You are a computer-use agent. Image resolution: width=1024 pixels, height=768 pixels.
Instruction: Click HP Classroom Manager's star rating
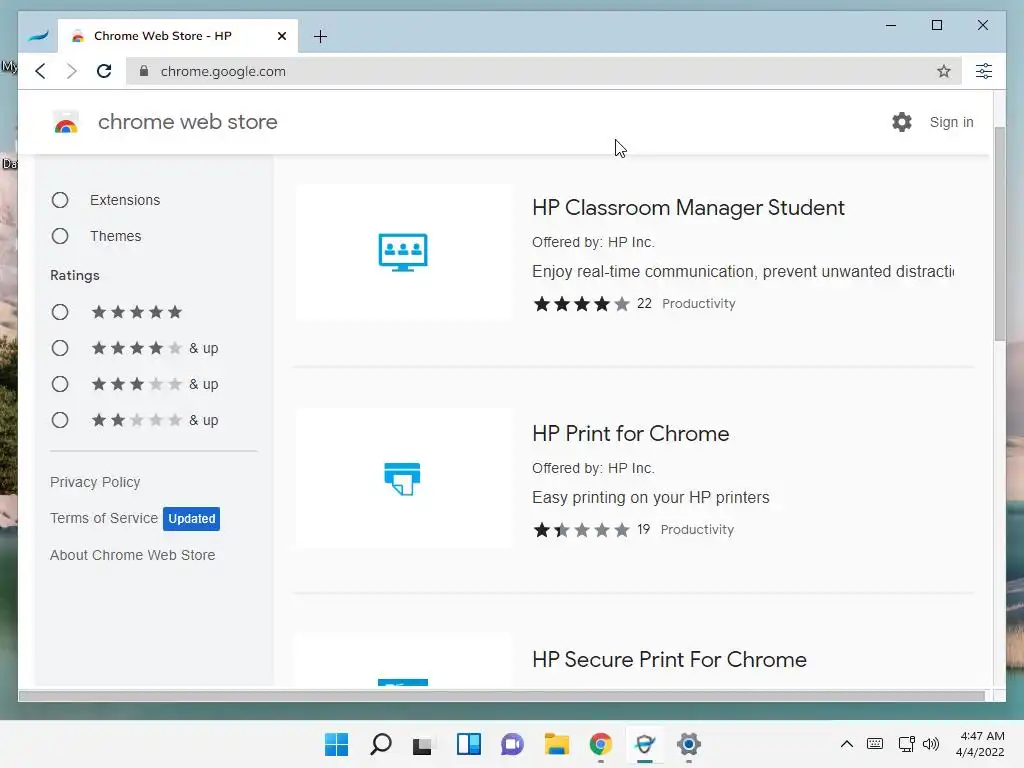(x=581, y=304)
